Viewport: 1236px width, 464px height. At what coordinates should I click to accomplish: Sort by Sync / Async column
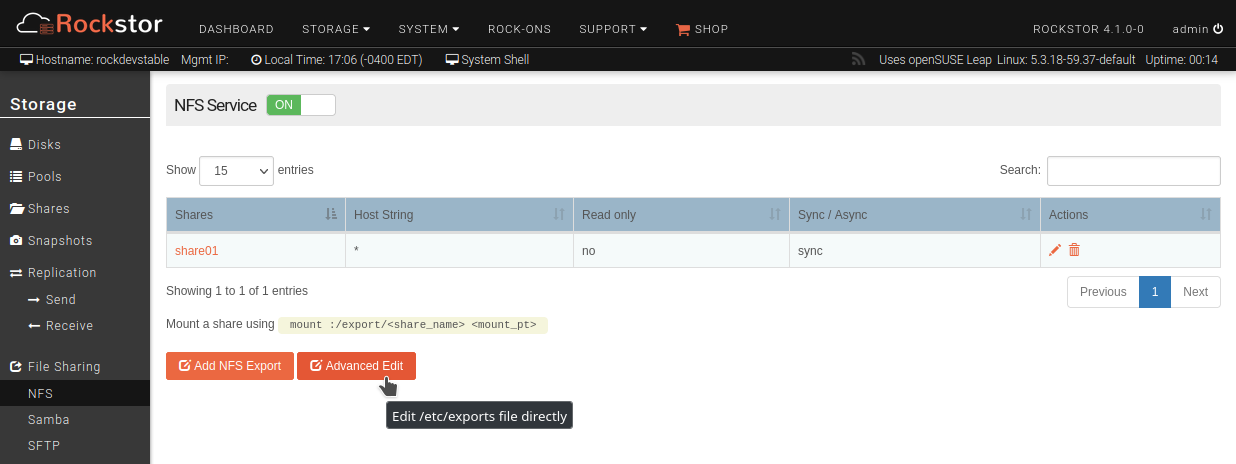915,215
